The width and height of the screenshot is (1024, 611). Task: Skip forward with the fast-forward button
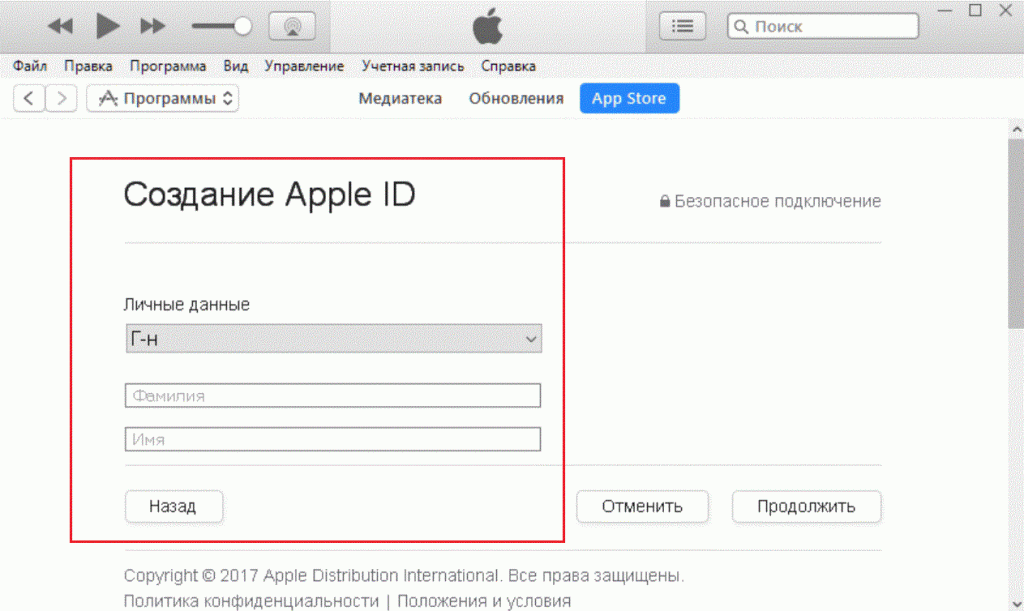pos(153,26)
